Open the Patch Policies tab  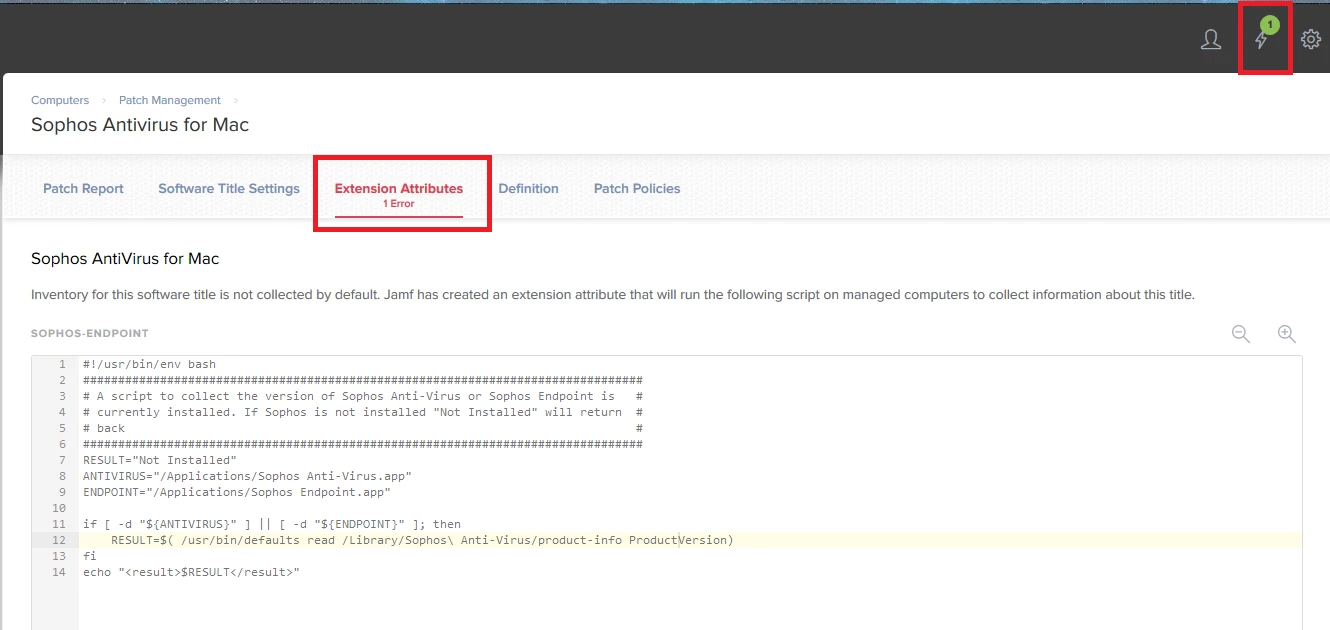(x=637, y=188)
